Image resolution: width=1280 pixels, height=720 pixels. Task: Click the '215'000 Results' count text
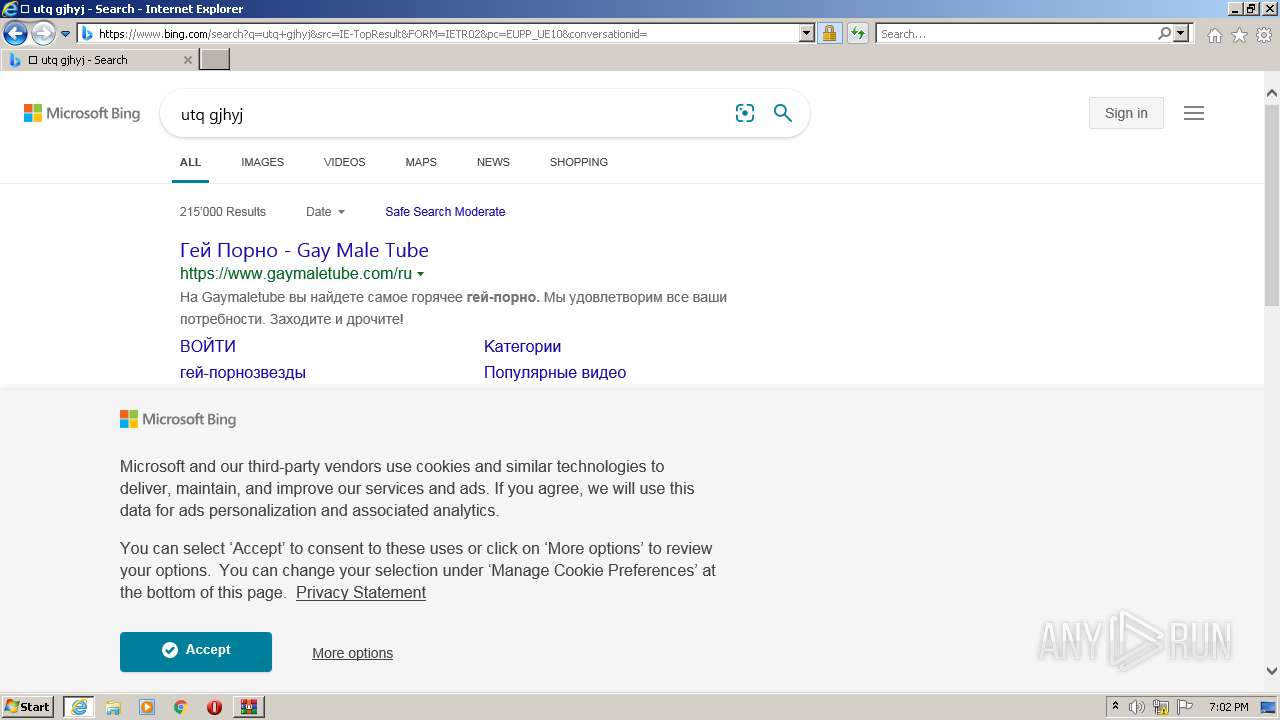[223, 212]
